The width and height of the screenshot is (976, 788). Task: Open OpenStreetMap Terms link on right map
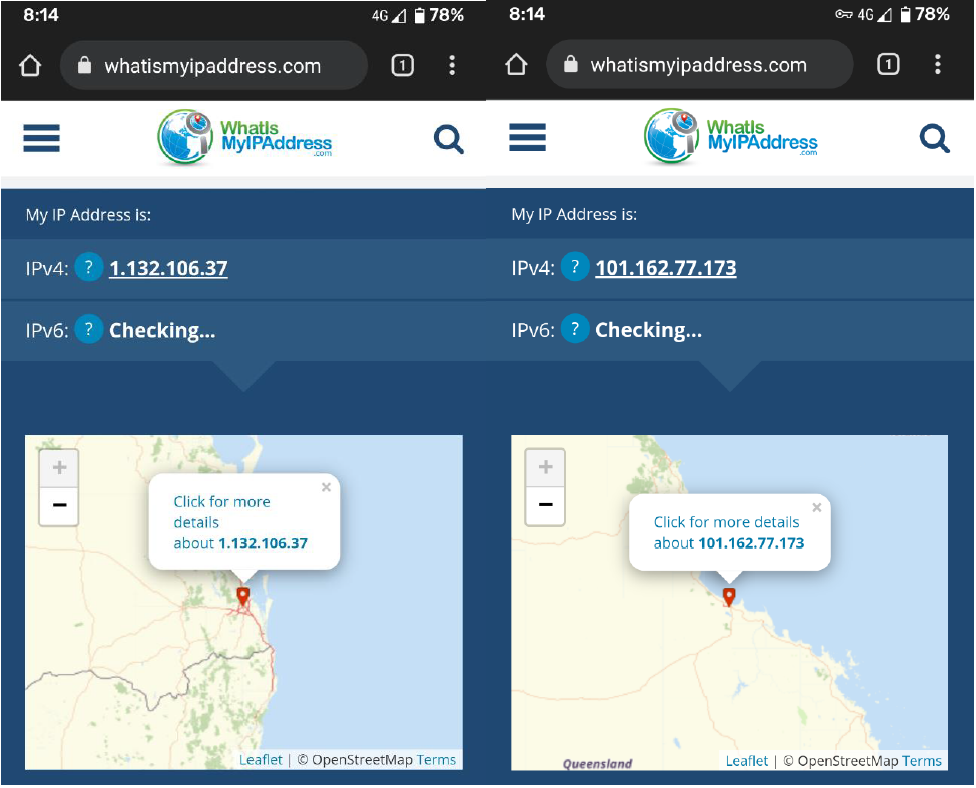pyautogui.click(x=921, y=761)
